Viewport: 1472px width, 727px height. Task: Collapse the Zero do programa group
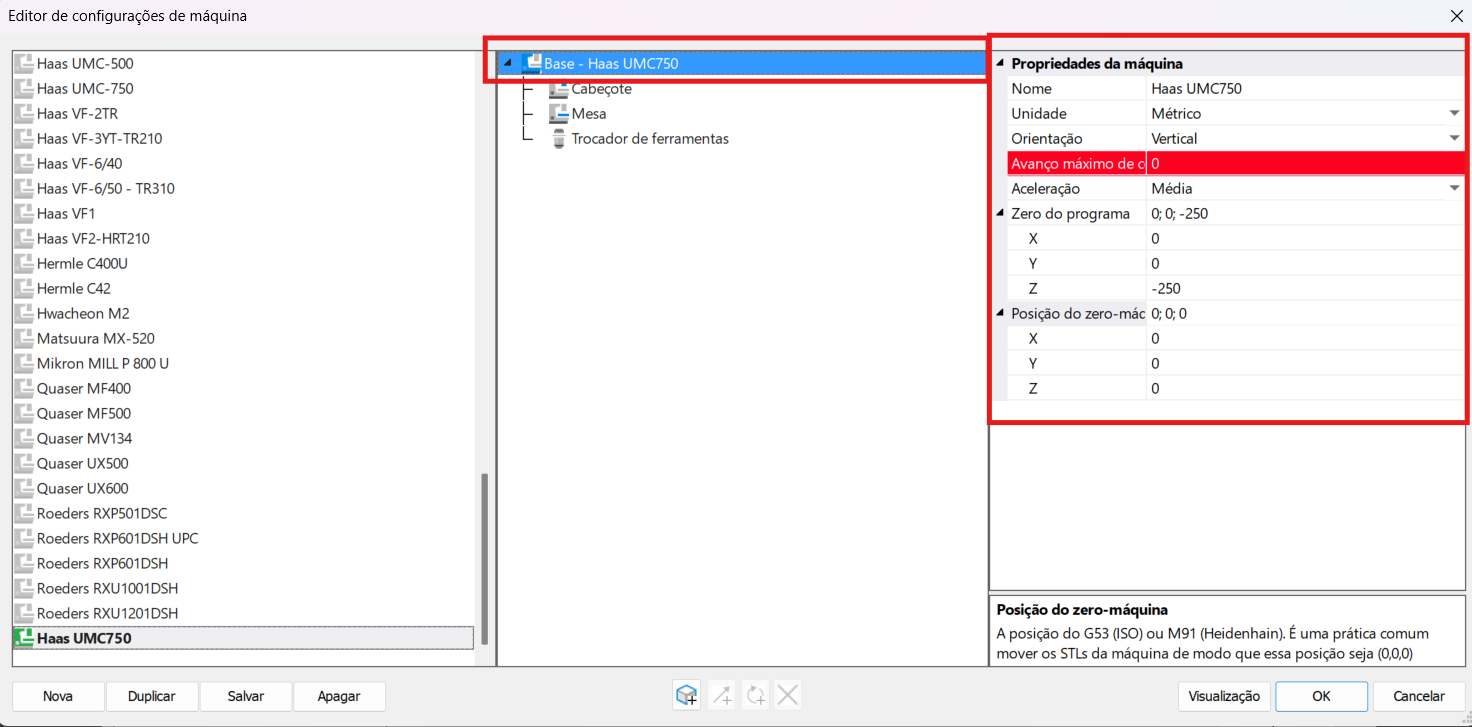pyautogui.click(x=1000, y=213)
